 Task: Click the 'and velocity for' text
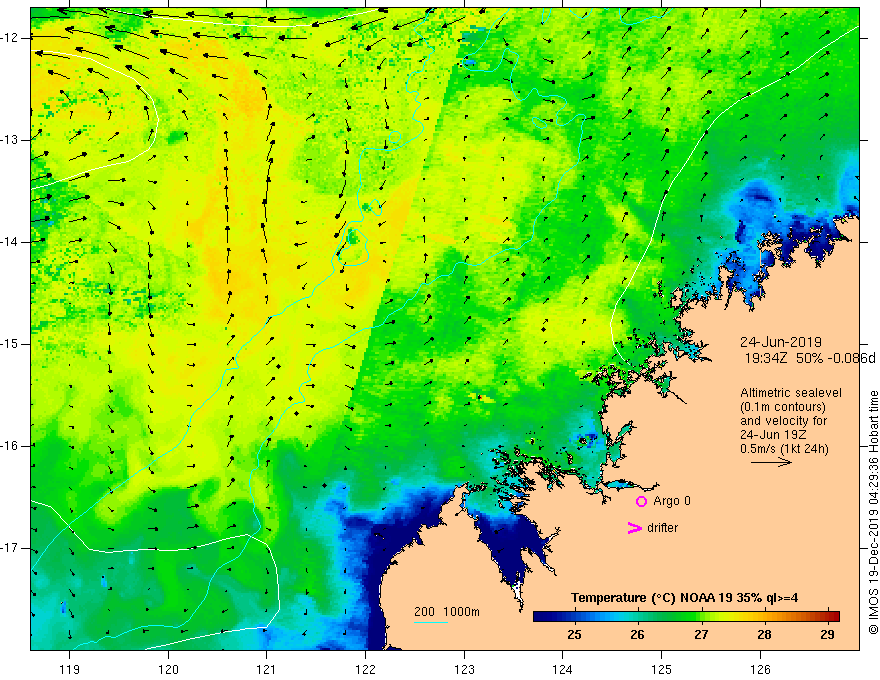click(x=783, y=421)
